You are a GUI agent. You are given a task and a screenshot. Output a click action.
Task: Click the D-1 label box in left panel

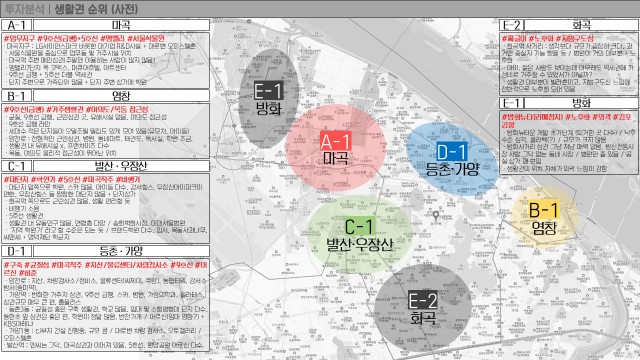pos(16,251)
